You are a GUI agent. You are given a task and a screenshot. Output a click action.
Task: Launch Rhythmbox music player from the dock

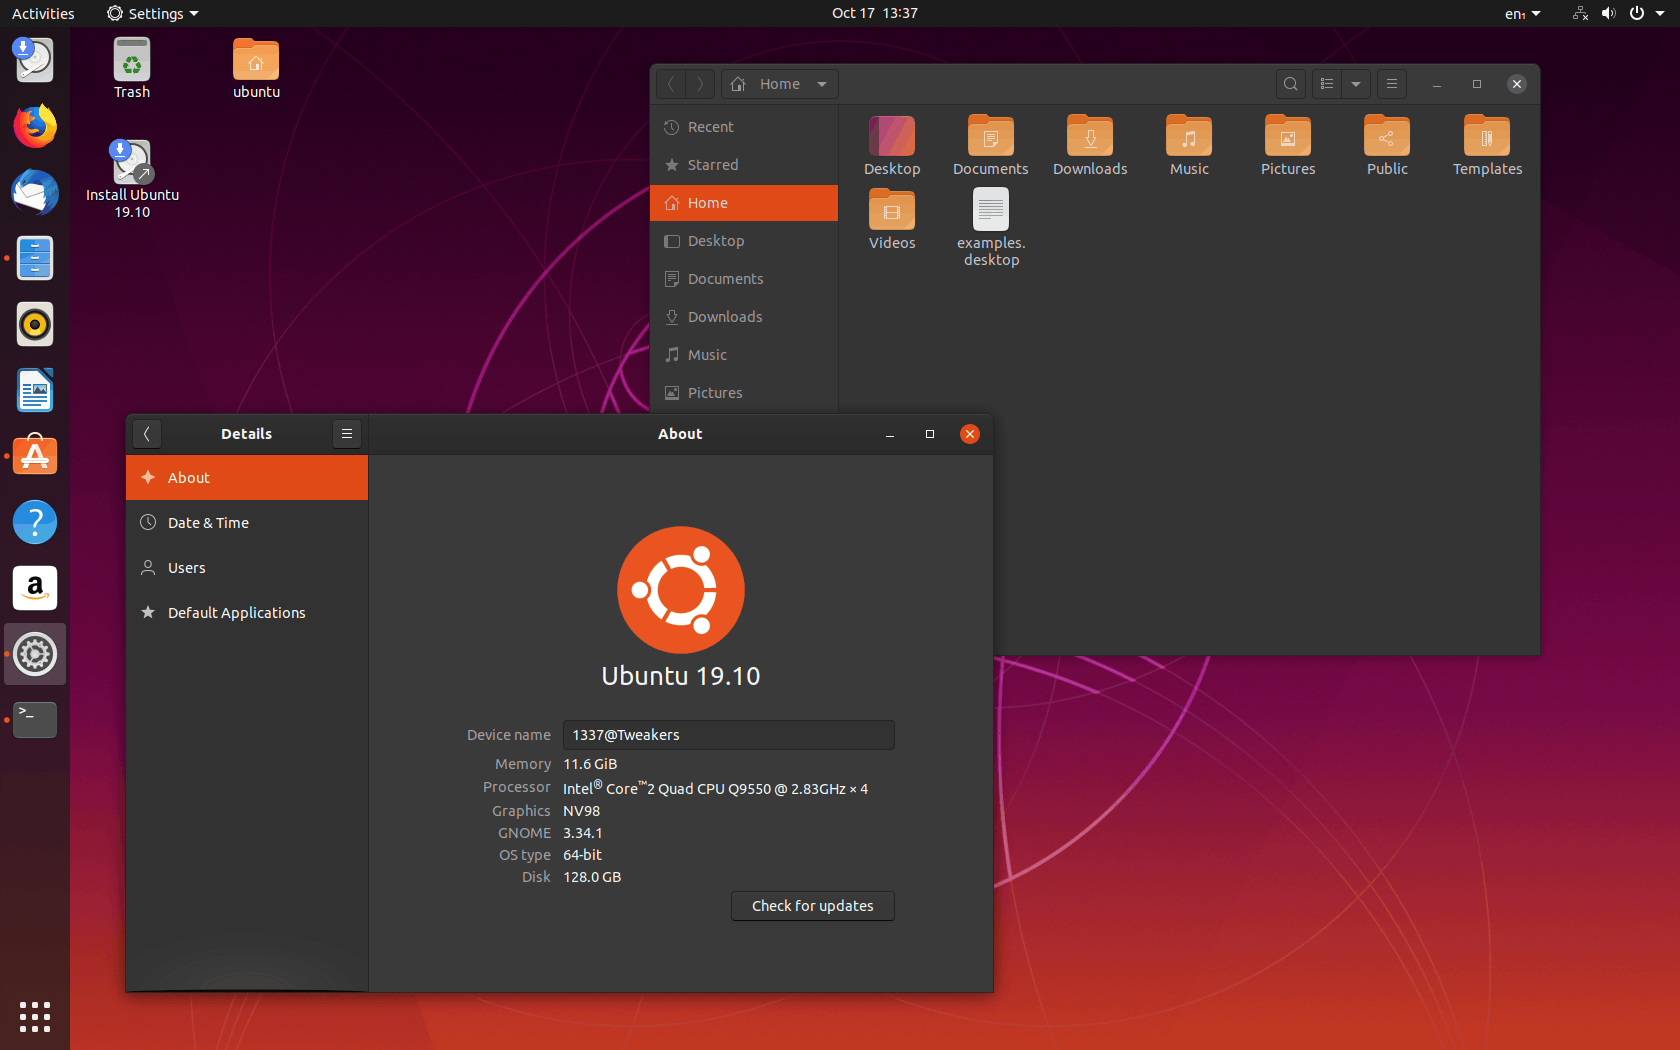34,324
